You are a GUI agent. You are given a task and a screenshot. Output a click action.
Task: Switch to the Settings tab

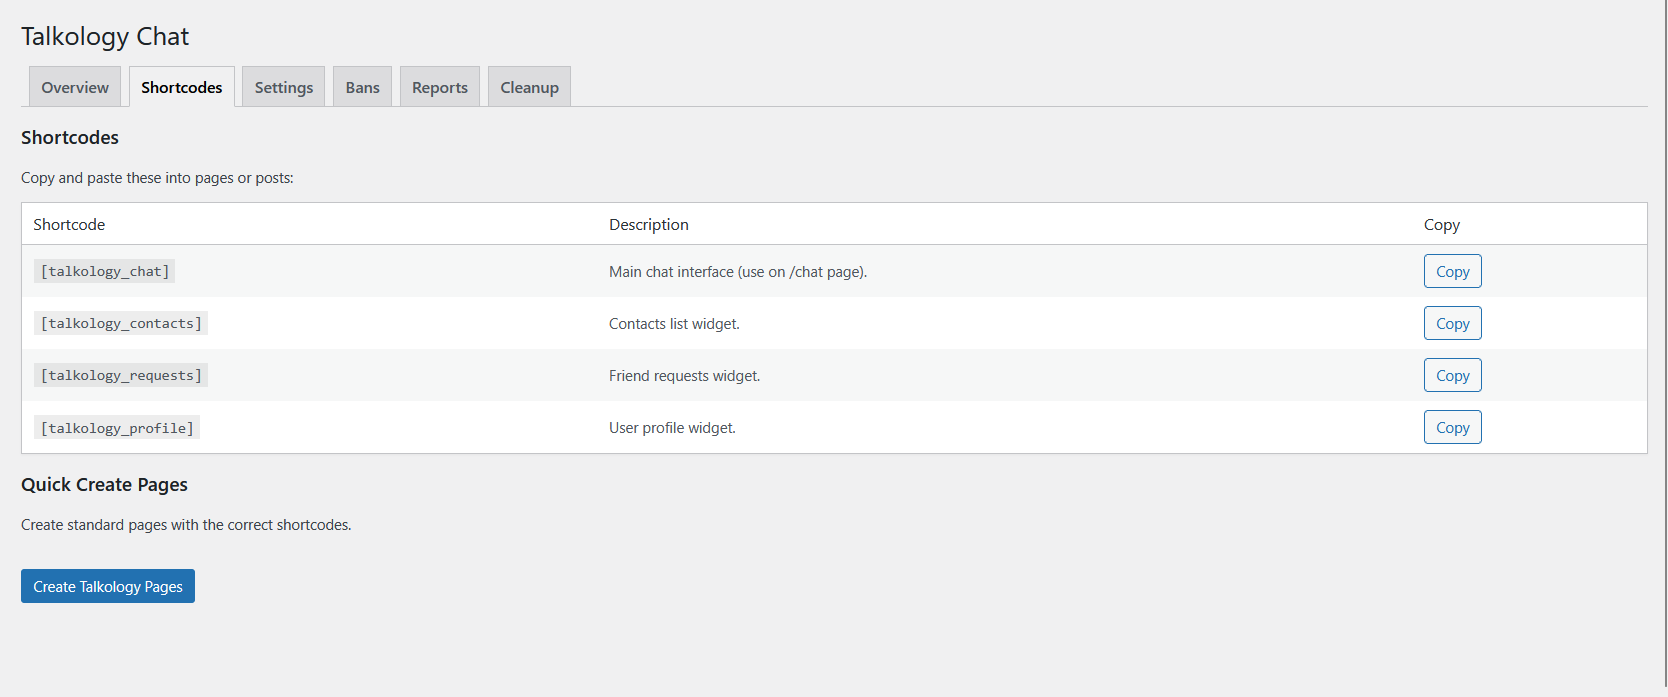283,87
